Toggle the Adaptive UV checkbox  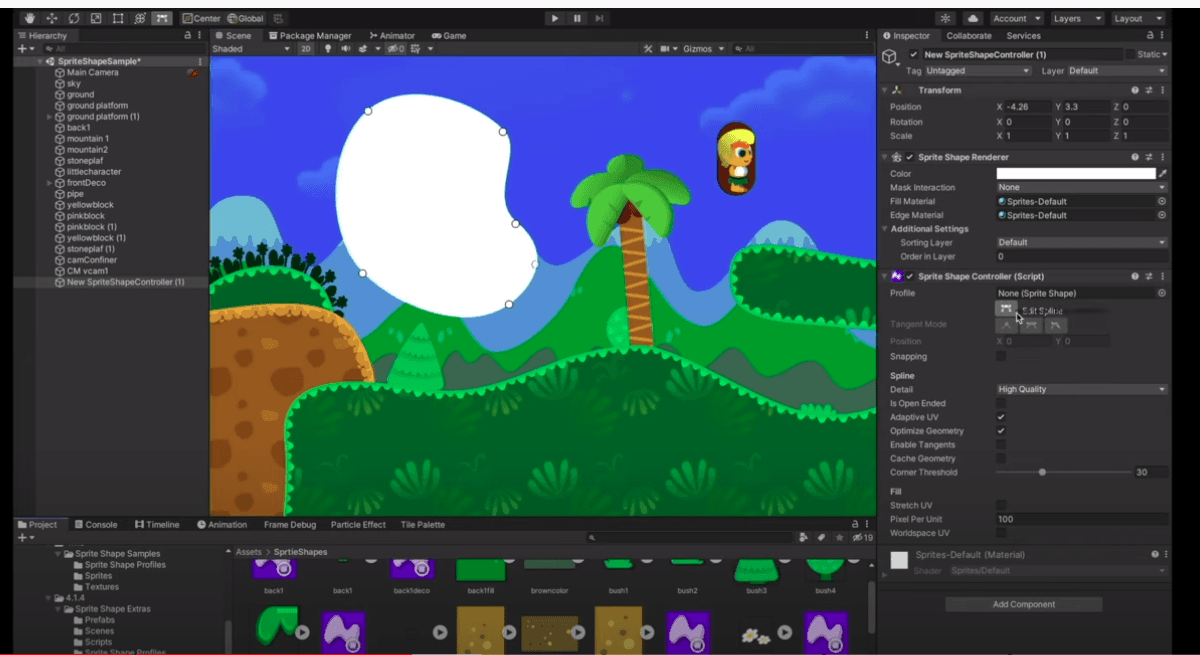tap(1001, 417)
